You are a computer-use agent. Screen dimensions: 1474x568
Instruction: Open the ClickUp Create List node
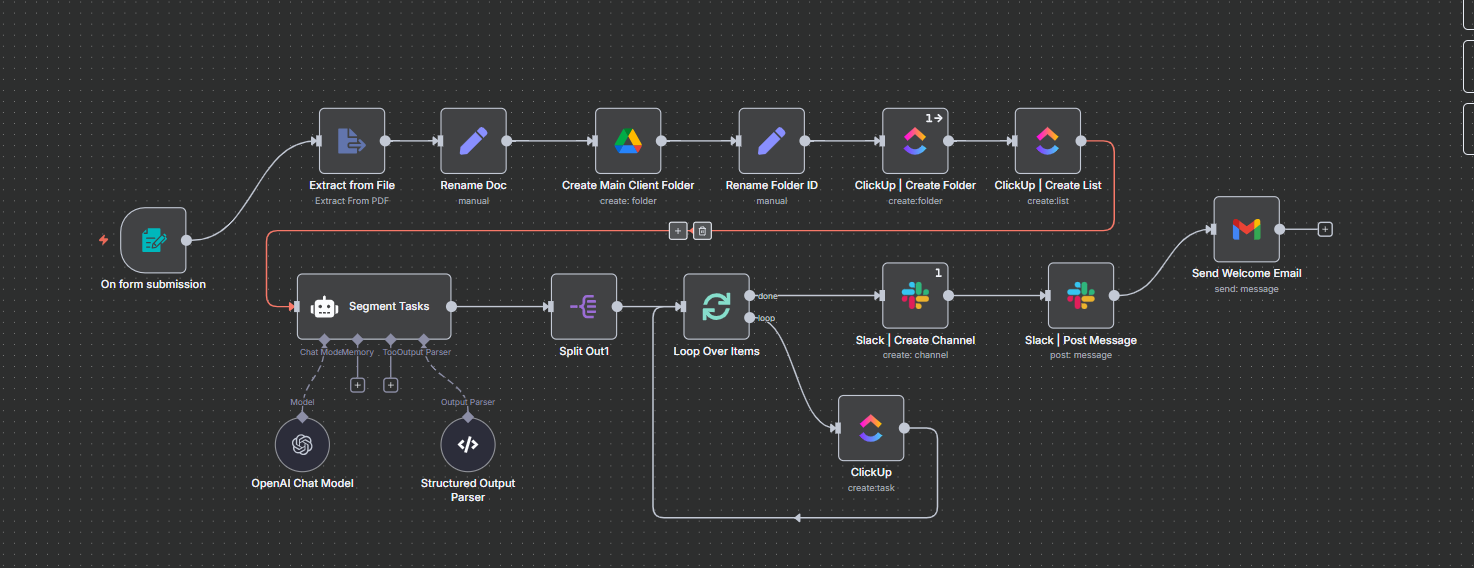coord(1047,141)
